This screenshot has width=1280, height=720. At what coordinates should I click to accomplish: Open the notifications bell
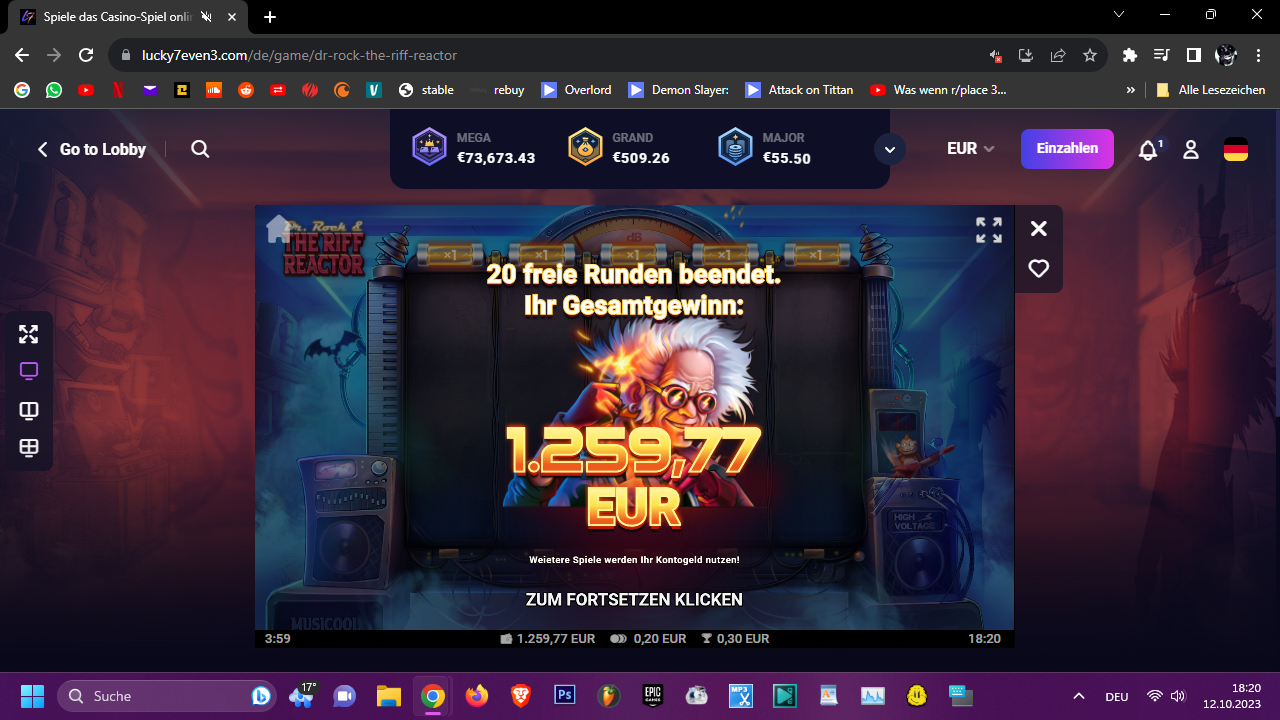coord(1149,150)
